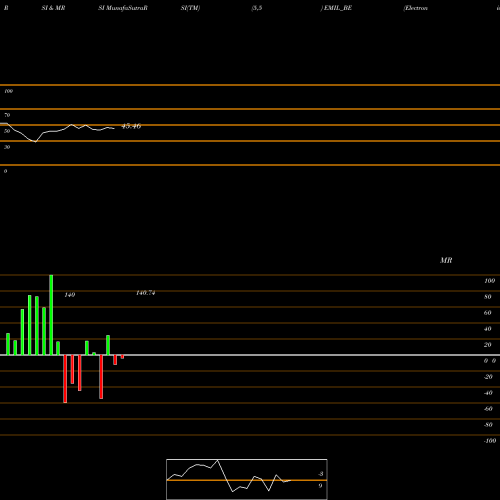Click the end of the white RSI line
The height and width of the screenshot is (500, 500).
(114, 128)
